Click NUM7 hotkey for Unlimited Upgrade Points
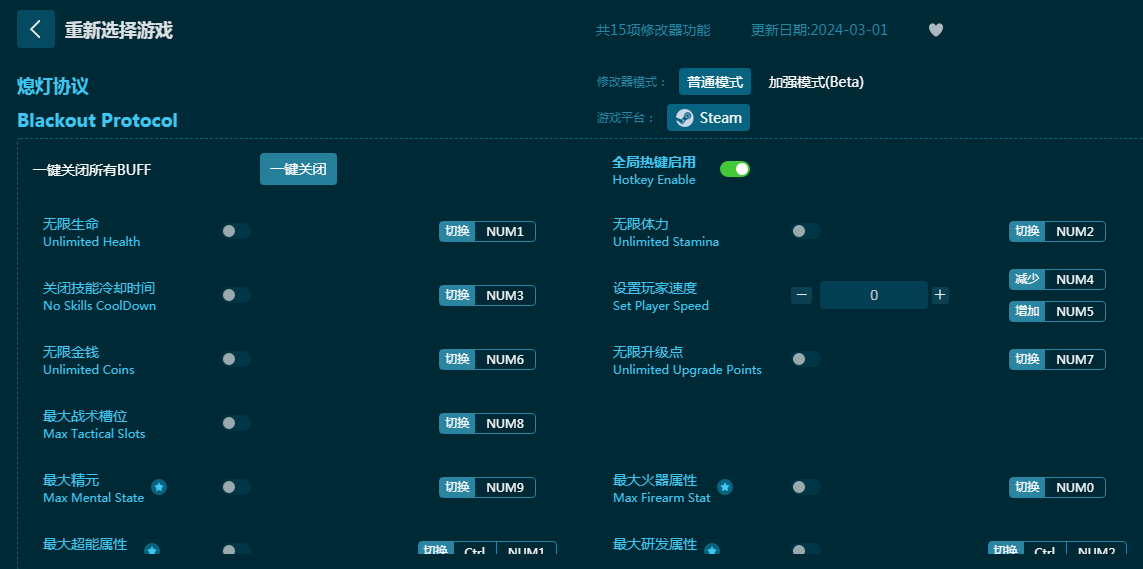 tap(1057, 360)
